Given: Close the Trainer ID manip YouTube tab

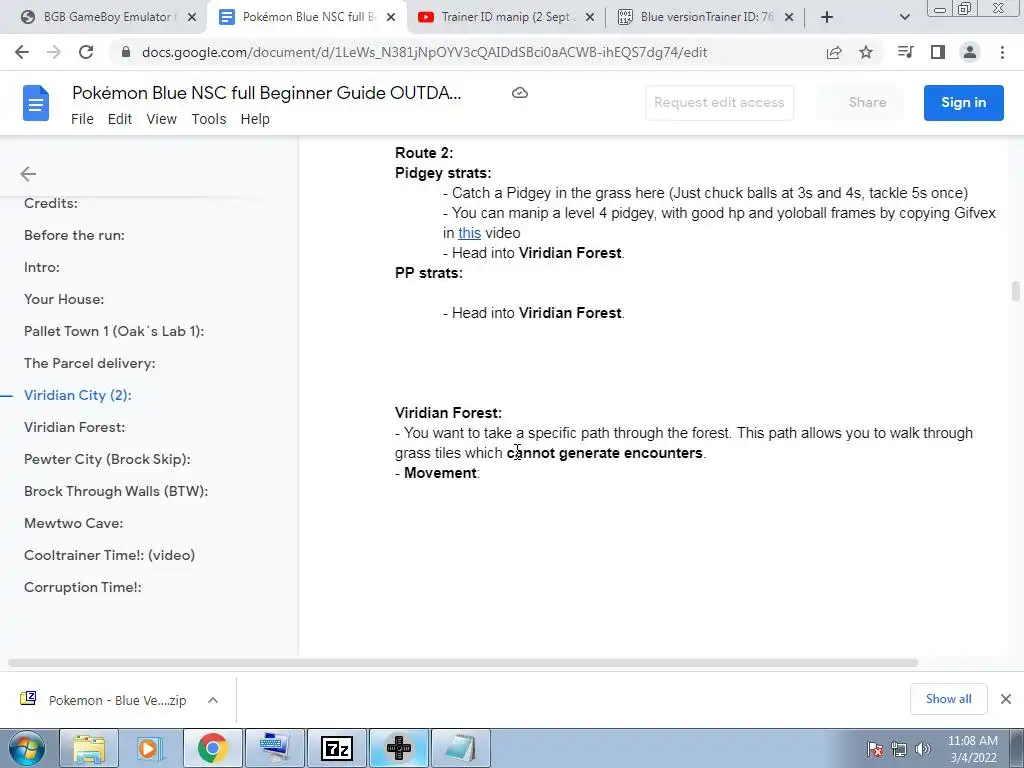Looking at the screenshot, I should (x=590, y=18).
